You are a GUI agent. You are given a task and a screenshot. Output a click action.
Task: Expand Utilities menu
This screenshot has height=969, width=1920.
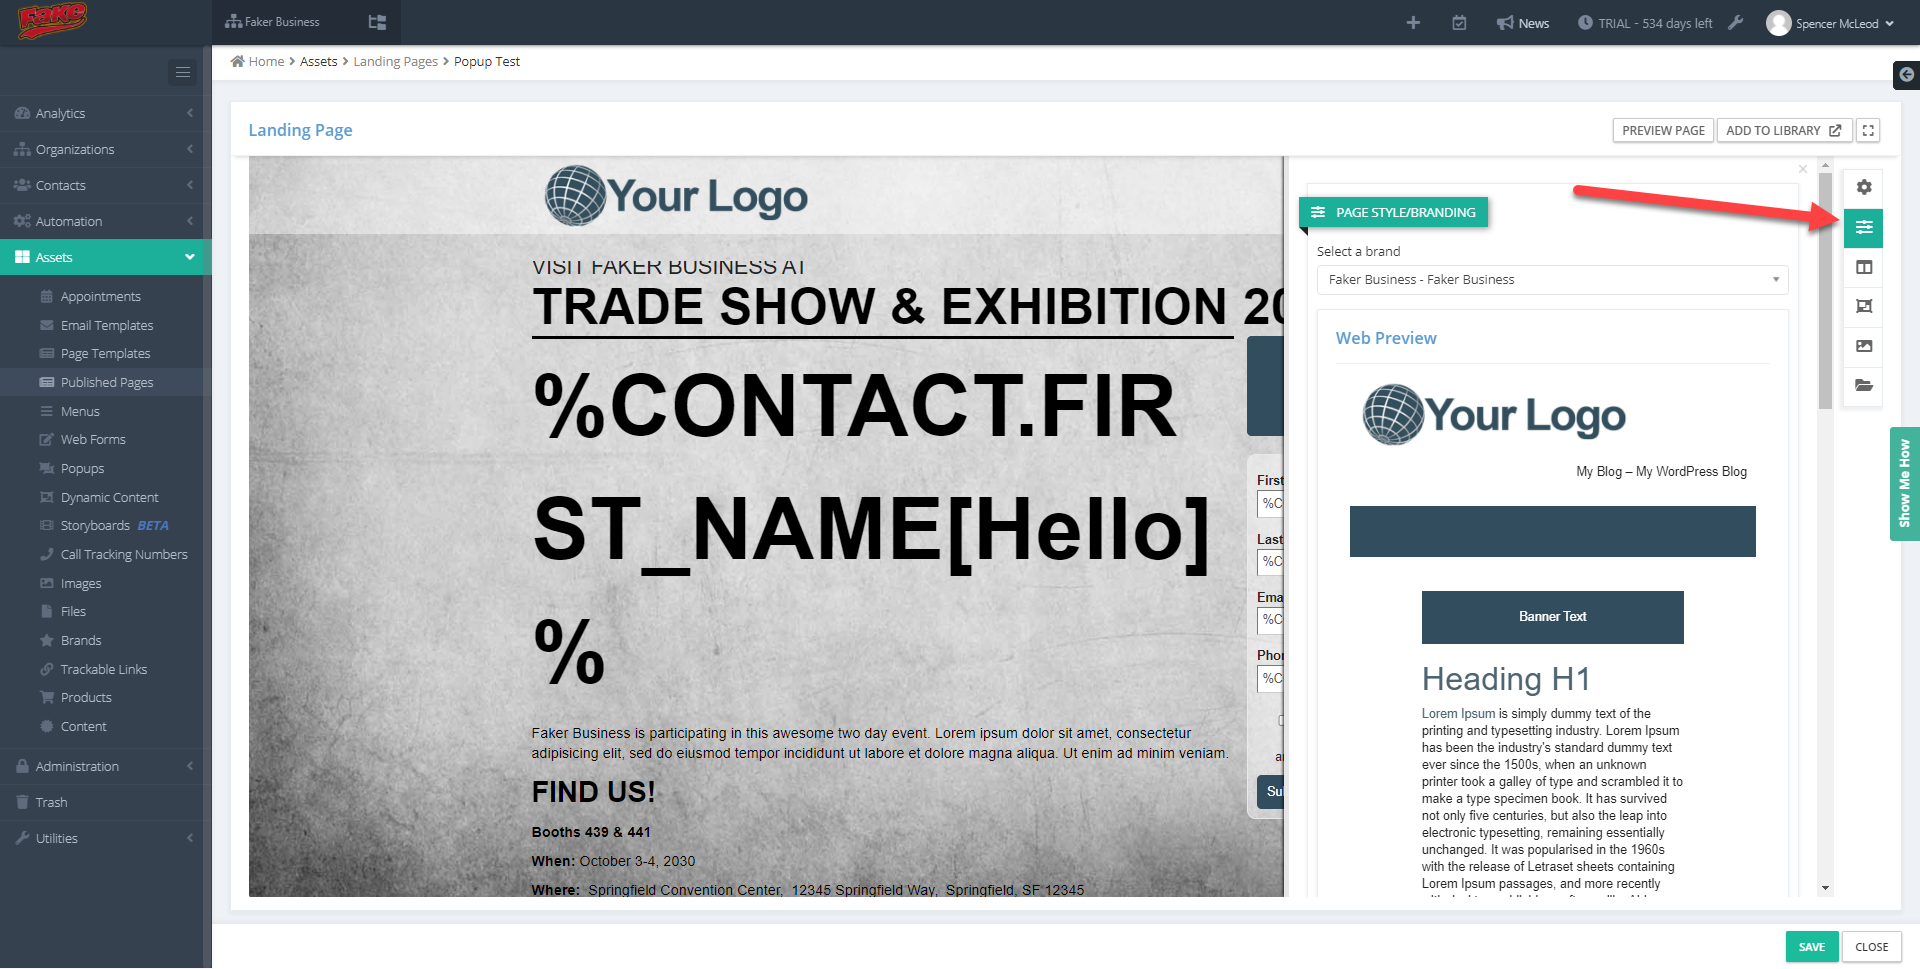pyautogui.click(x=101, y=839)
